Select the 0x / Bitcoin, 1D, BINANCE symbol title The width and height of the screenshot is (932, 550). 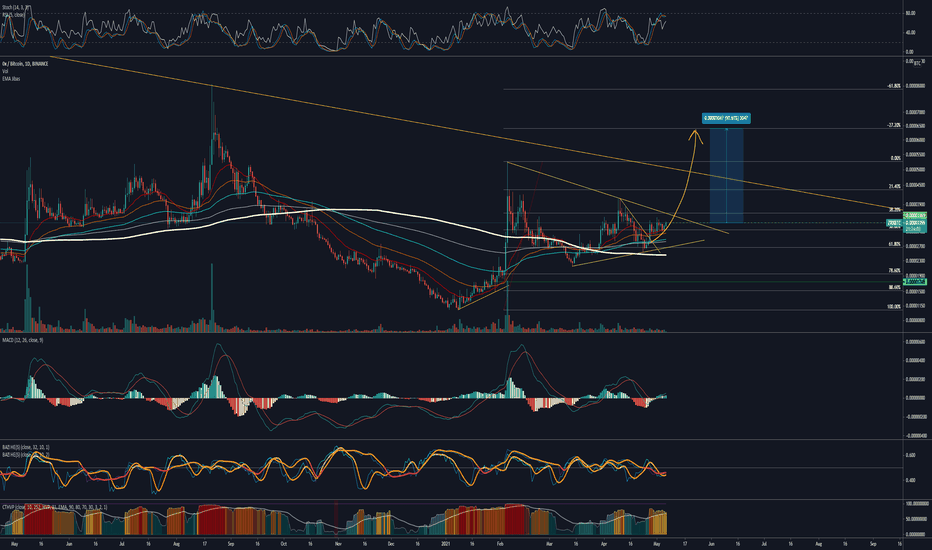click(25, 63)
